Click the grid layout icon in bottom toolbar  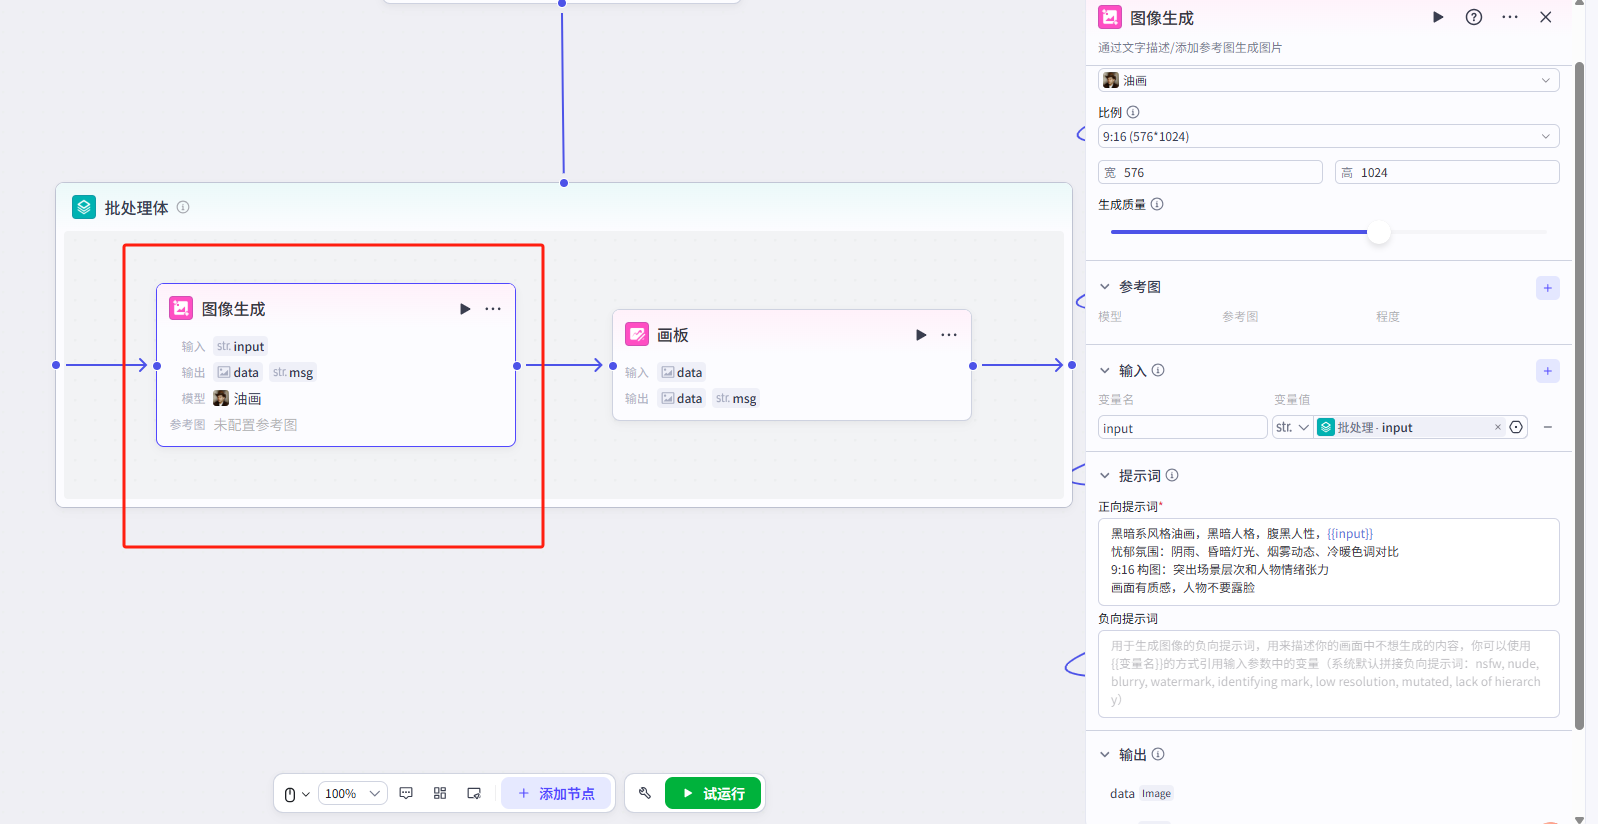[440, 793]
